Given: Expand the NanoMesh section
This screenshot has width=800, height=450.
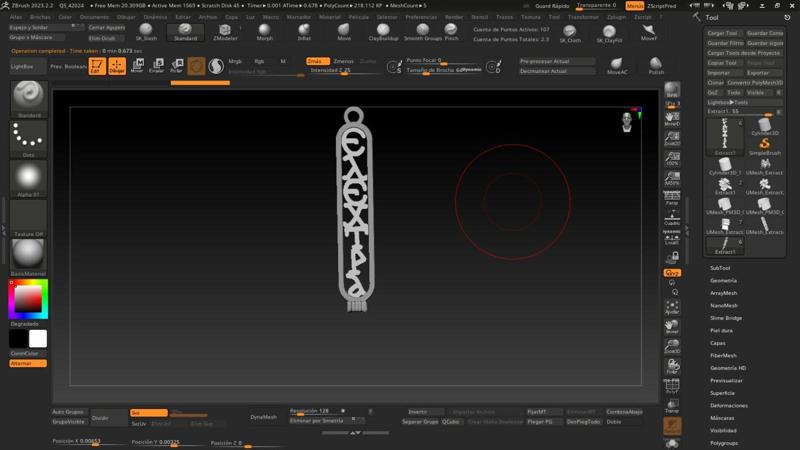Looking at the screenshot, I should 724,306.
